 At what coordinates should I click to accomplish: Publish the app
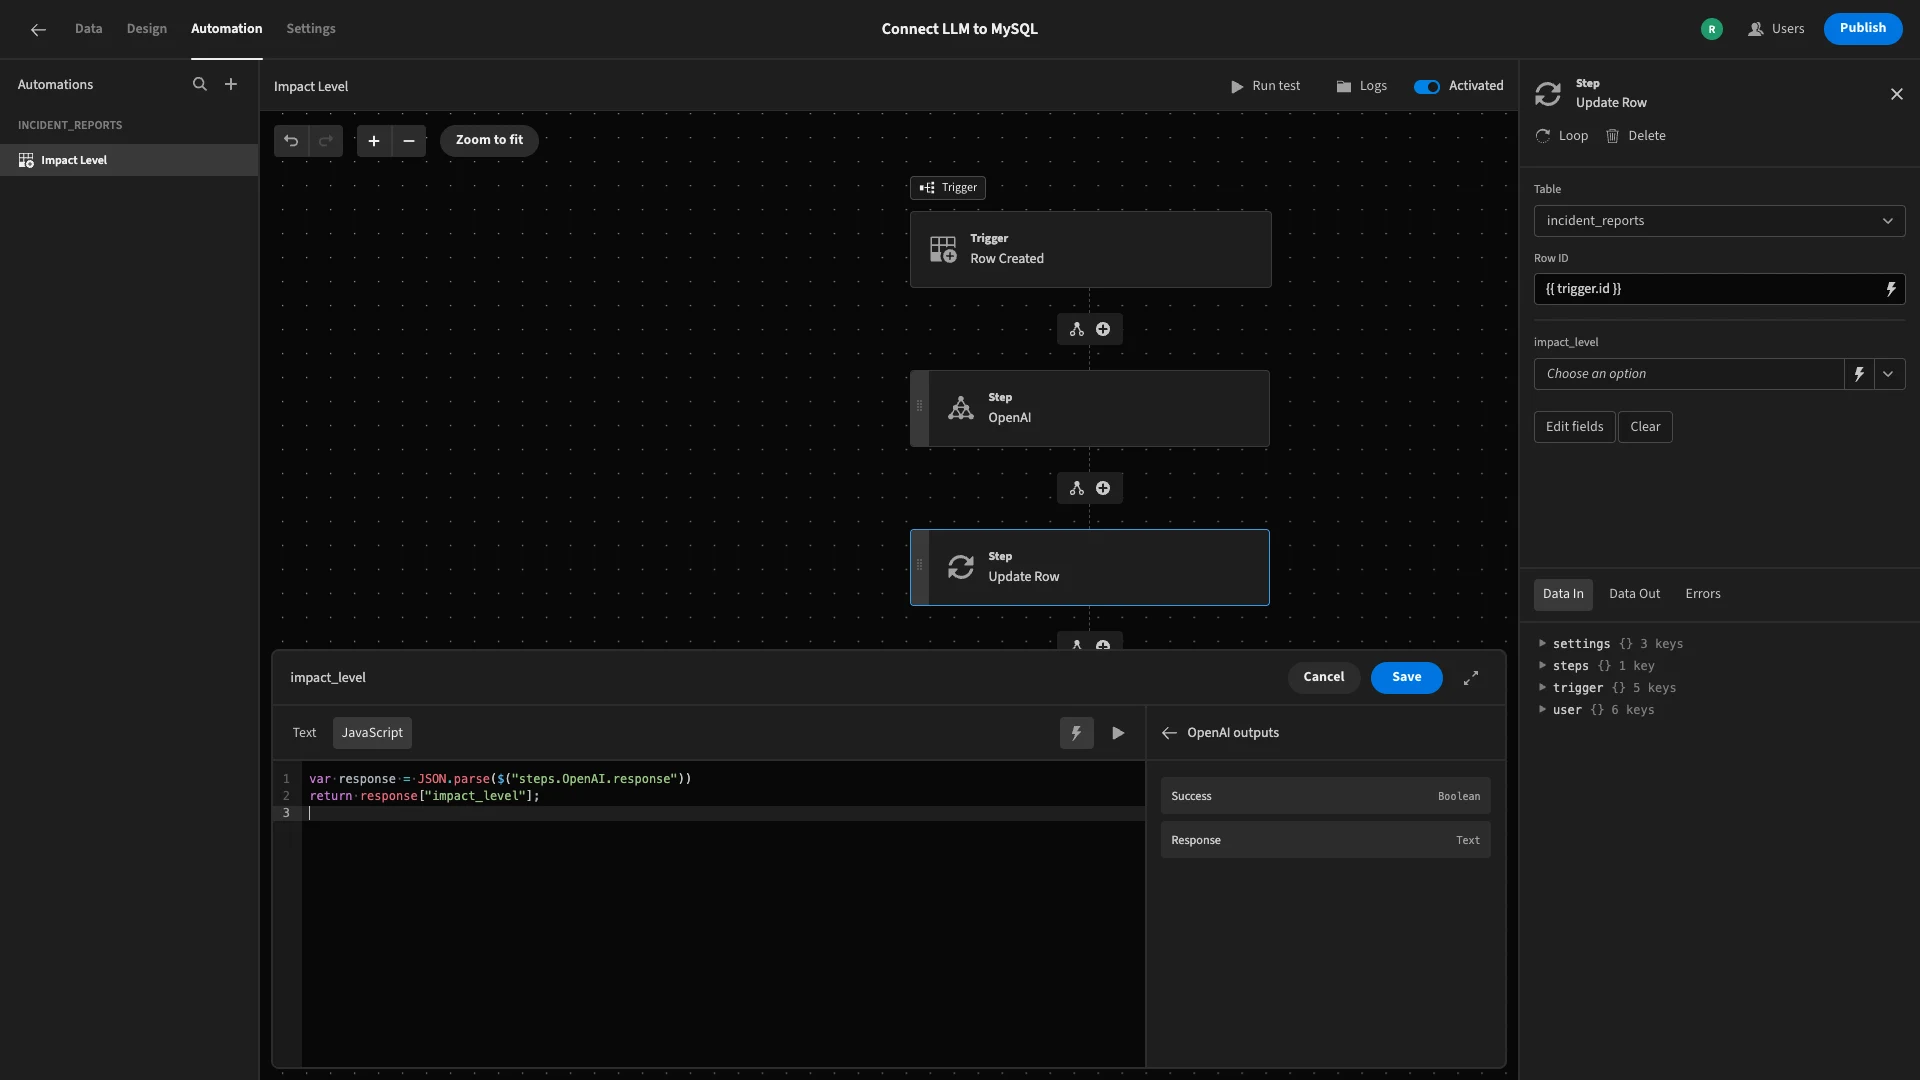[x=1862, y=29]
